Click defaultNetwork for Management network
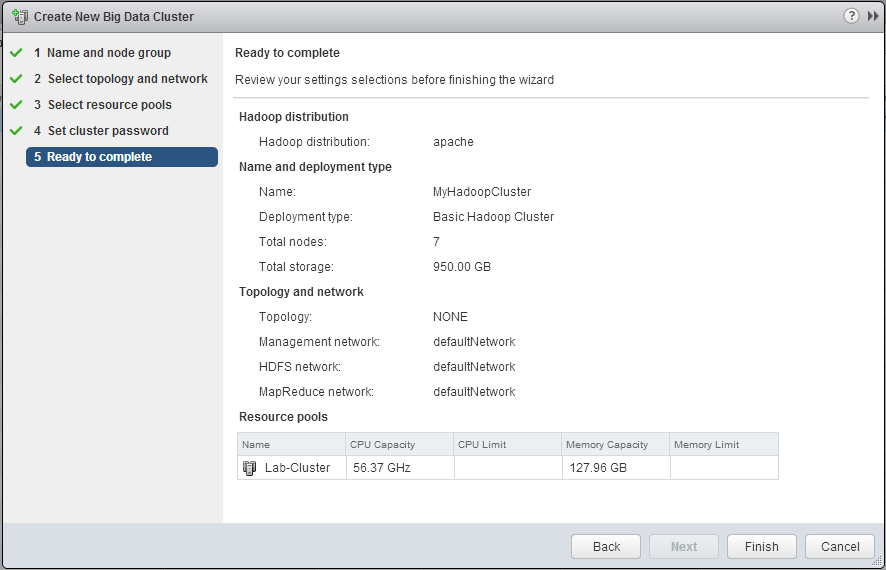This screenshot has height=570, width=886. pos(474,342)
